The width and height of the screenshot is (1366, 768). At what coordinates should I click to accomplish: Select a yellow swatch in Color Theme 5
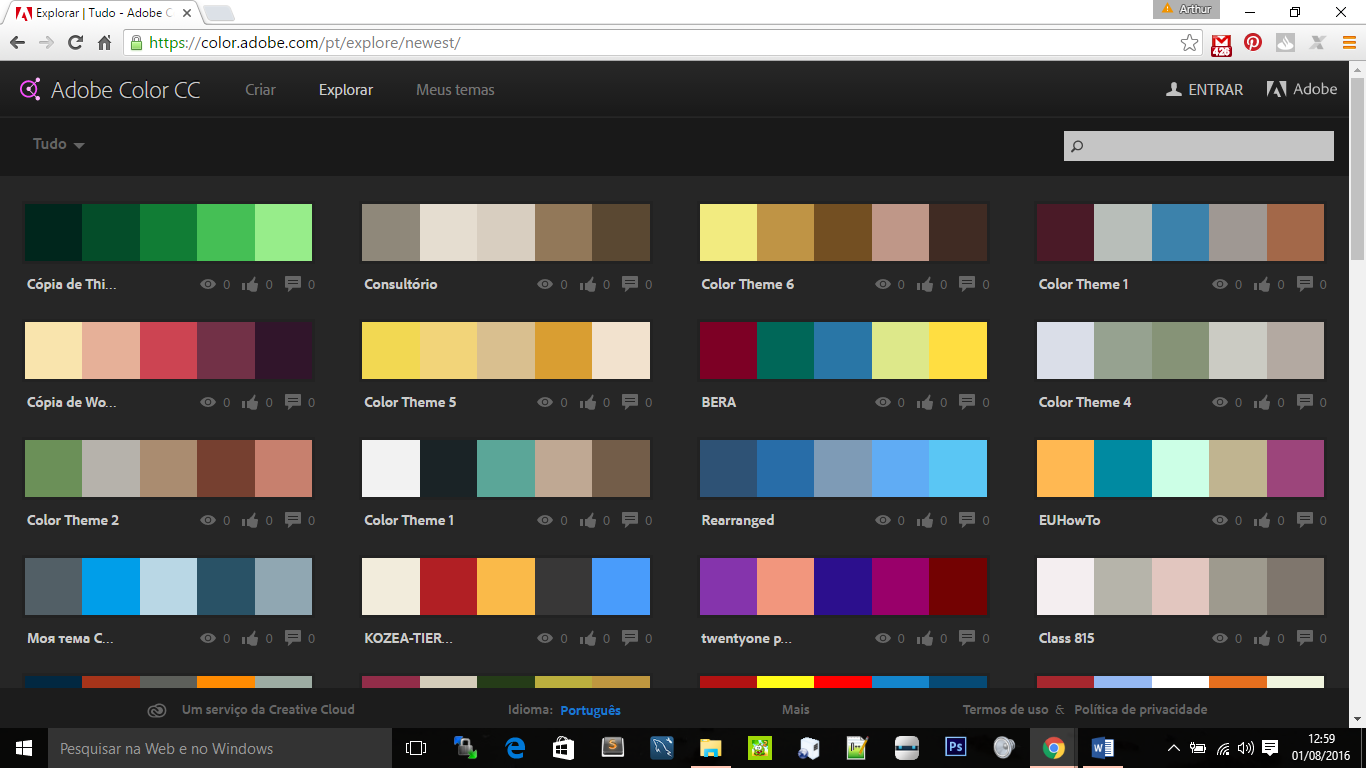click(x=390, y=350)
